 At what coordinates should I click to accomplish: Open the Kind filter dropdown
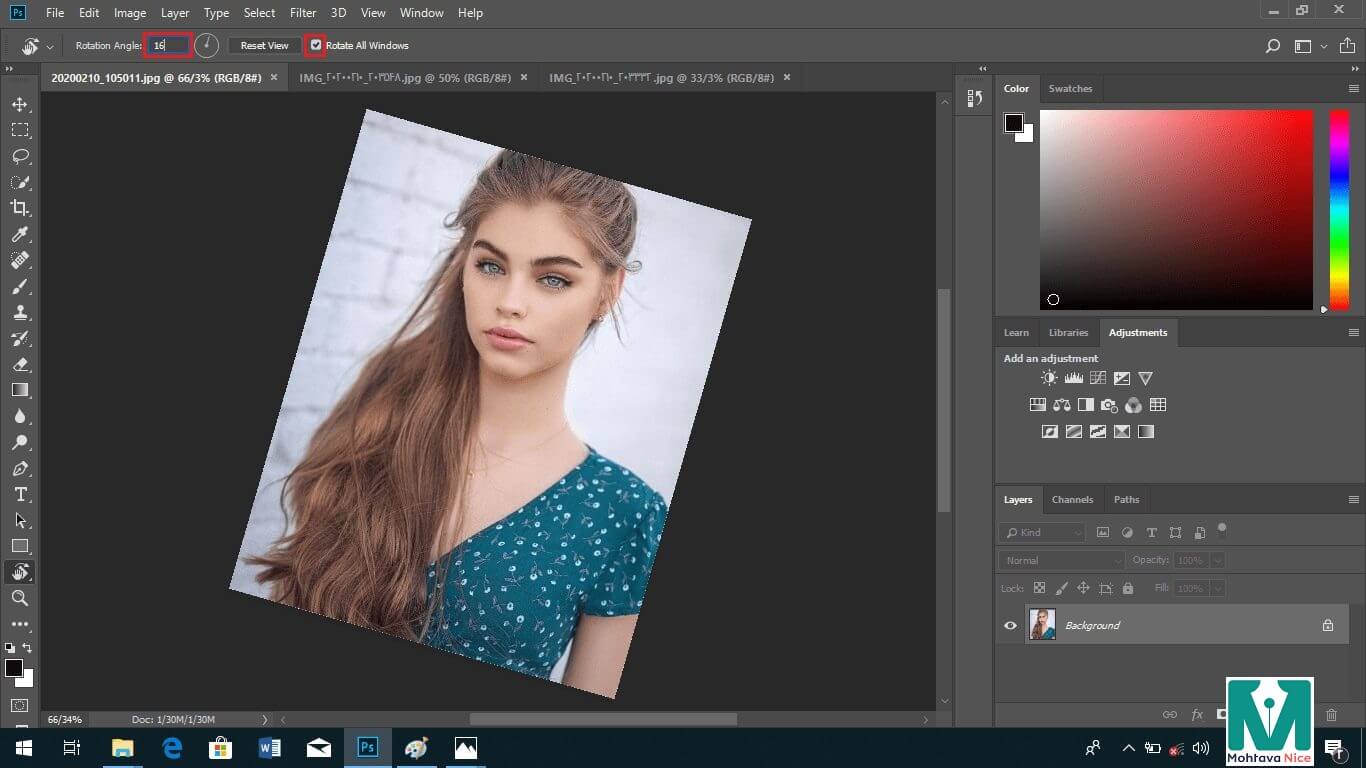click(1043, 533)
